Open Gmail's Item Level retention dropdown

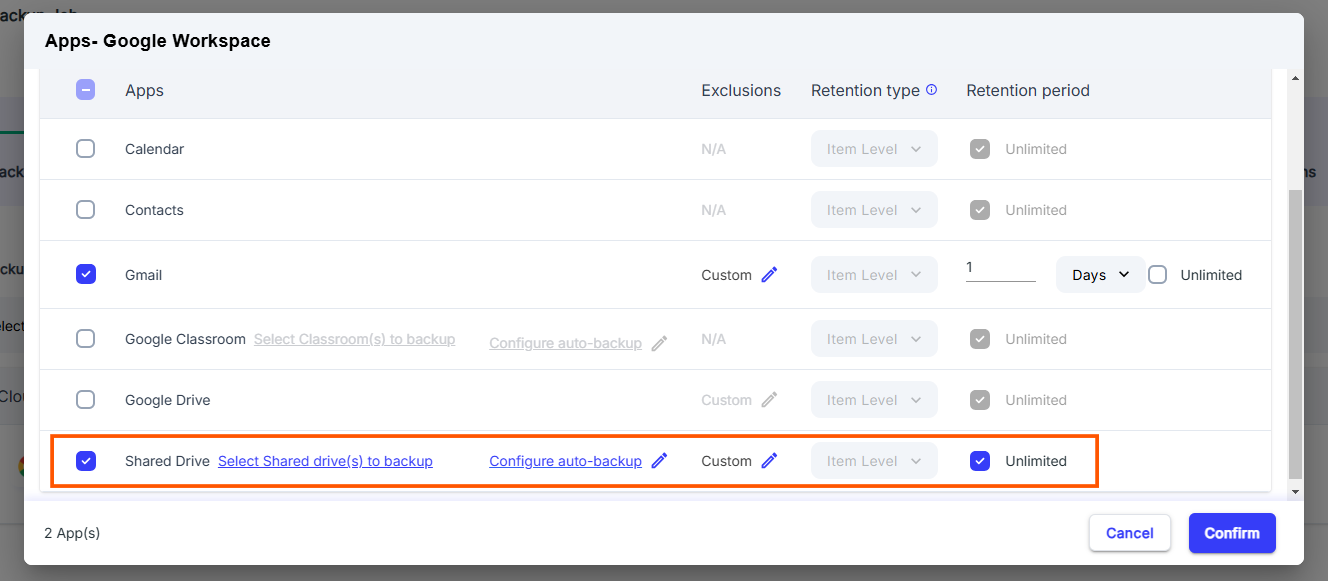coord(874,274)
